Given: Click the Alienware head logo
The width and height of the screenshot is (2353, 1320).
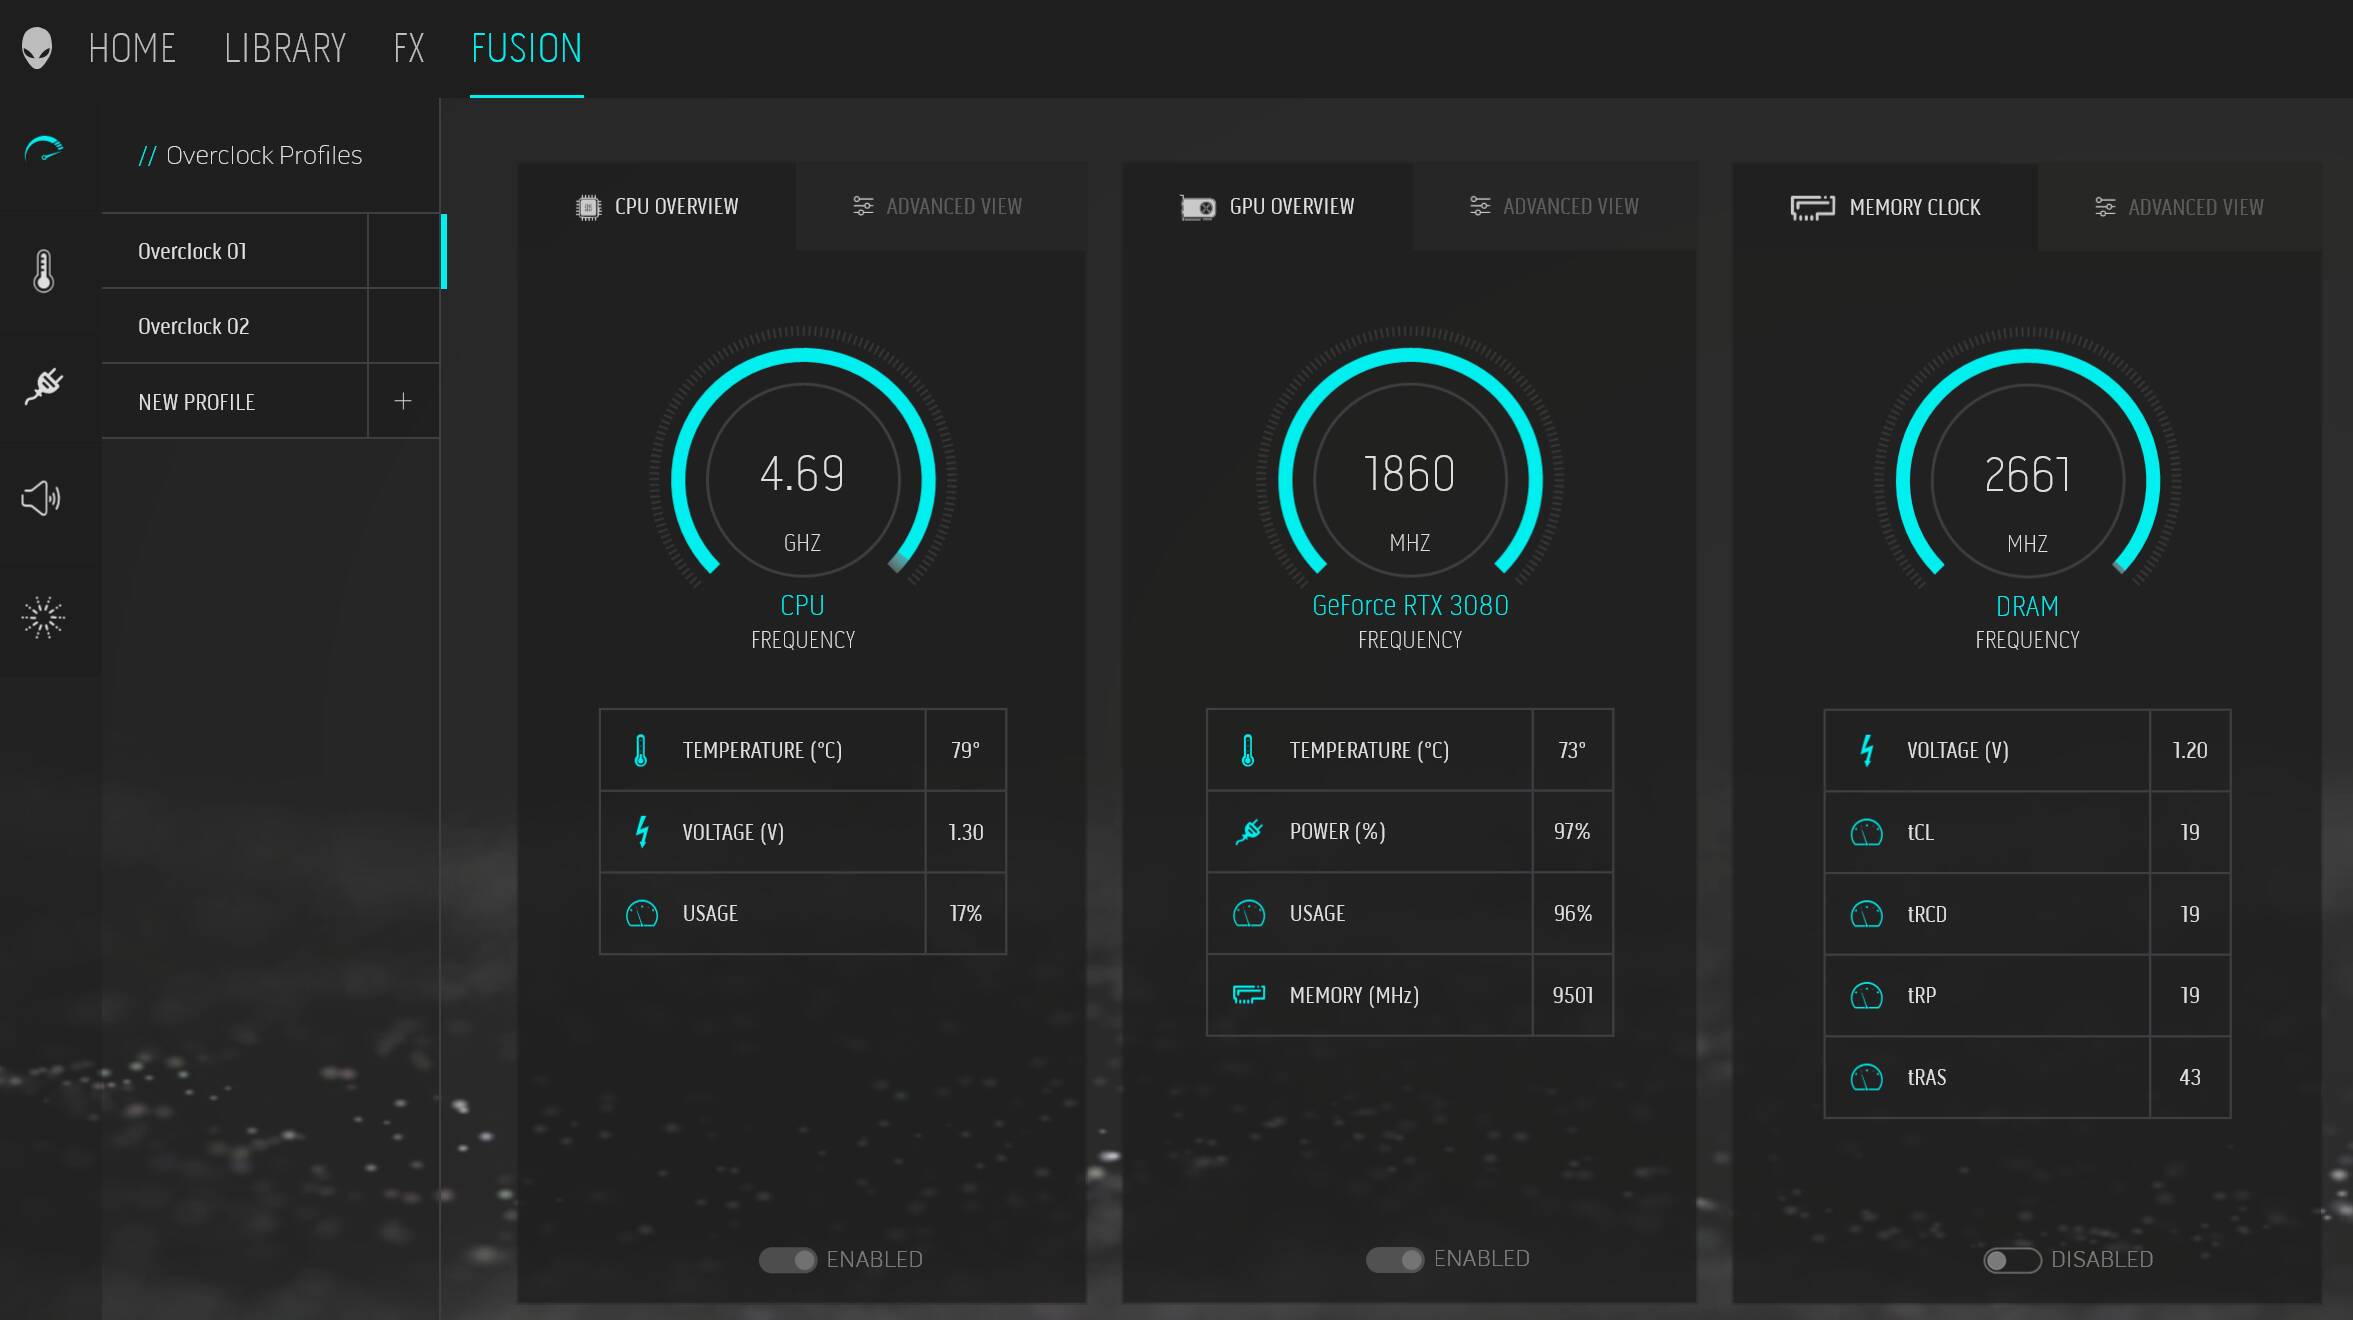Looking at the screenshot, I should click(x=37, y=48).
